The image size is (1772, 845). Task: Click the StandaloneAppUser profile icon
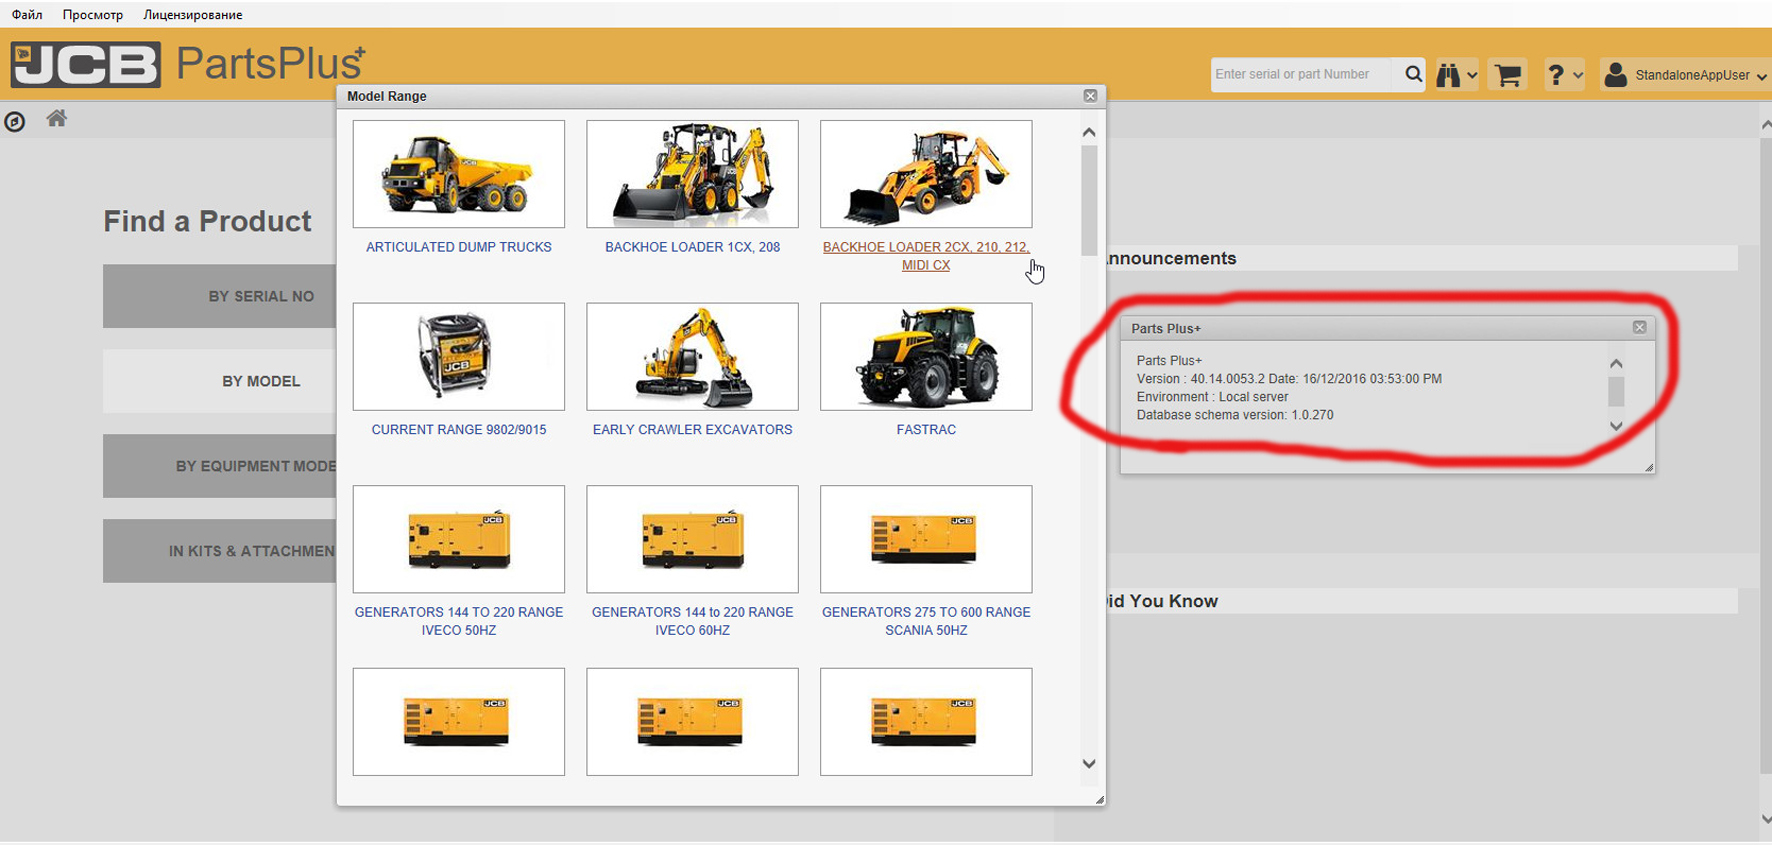click(1615, 75)
